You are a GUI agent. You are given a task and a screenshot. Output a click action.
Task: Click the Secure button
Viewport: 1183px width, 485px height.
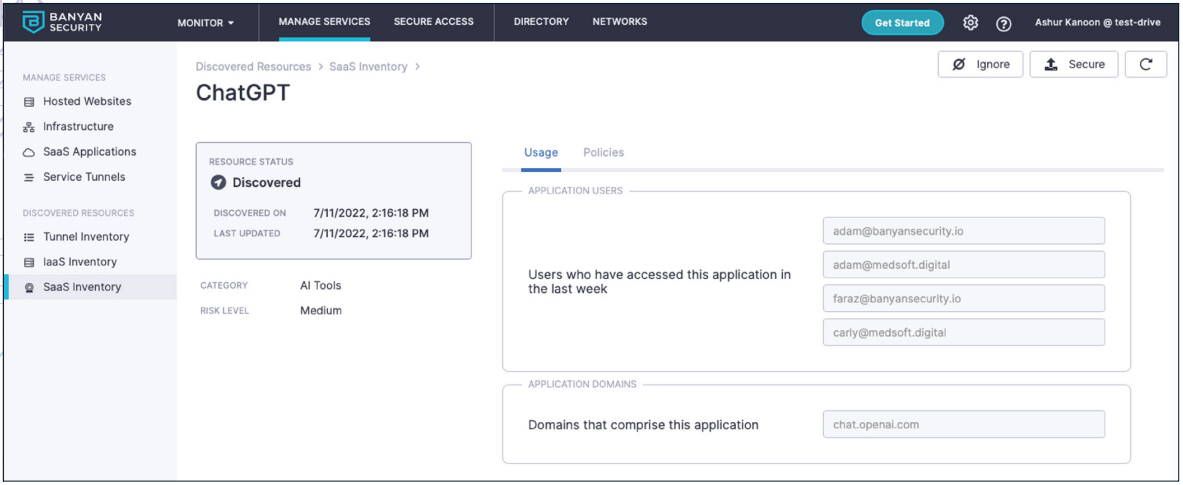pos(1074,64)
